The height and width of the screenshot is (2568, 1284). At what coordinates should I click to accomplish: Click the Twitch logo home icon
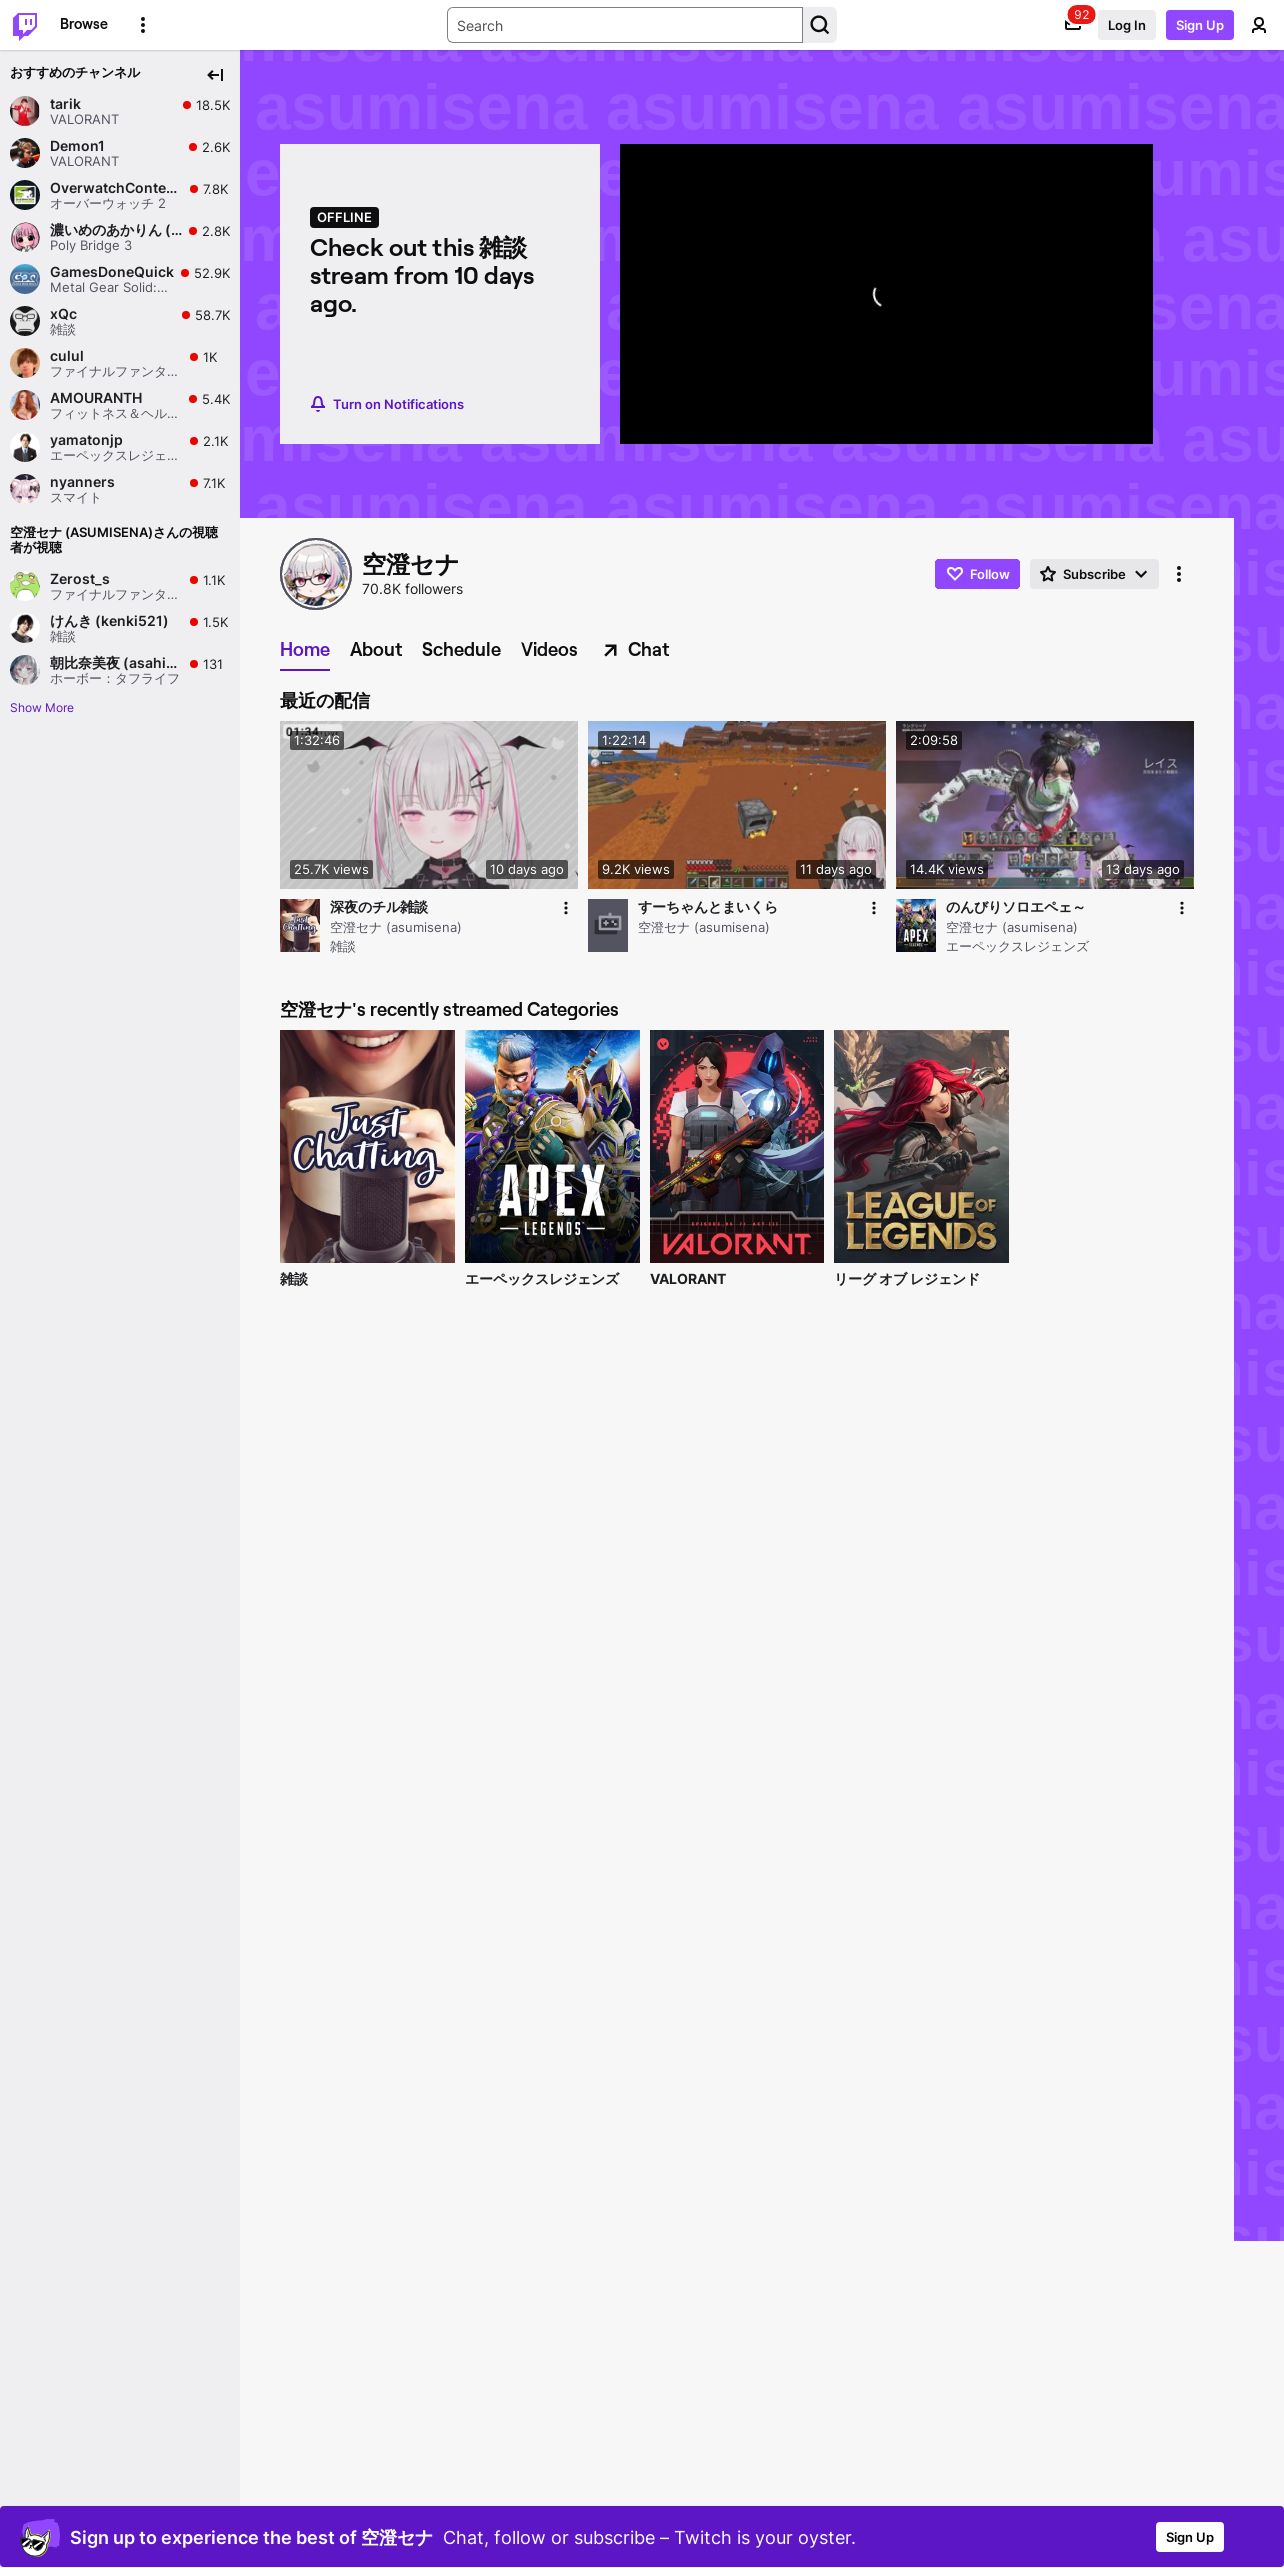(25, 25)
